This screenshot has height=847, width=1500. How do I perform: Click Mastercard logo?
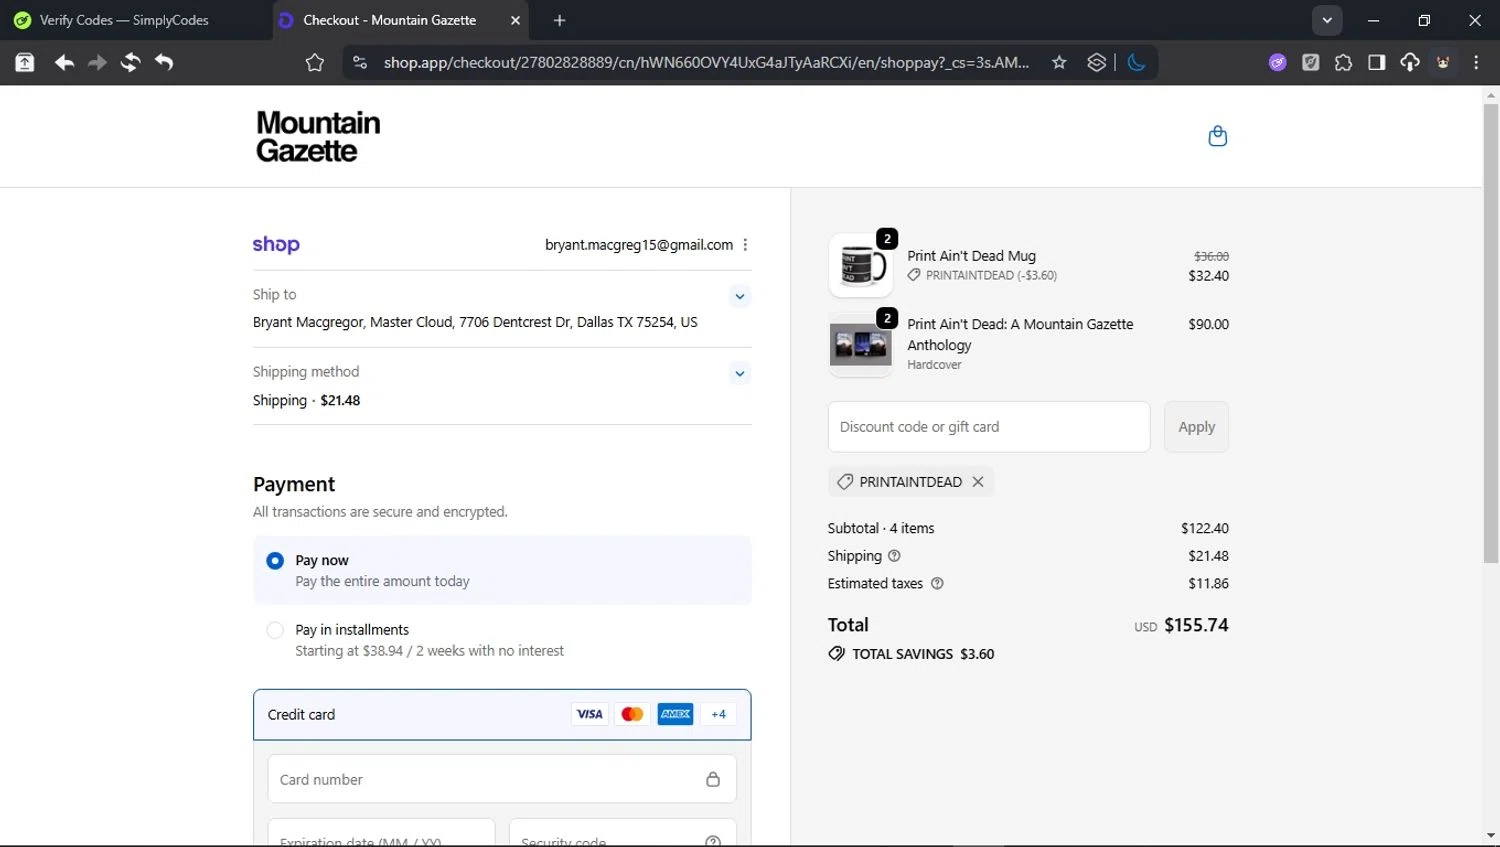(x=632, y=714)
